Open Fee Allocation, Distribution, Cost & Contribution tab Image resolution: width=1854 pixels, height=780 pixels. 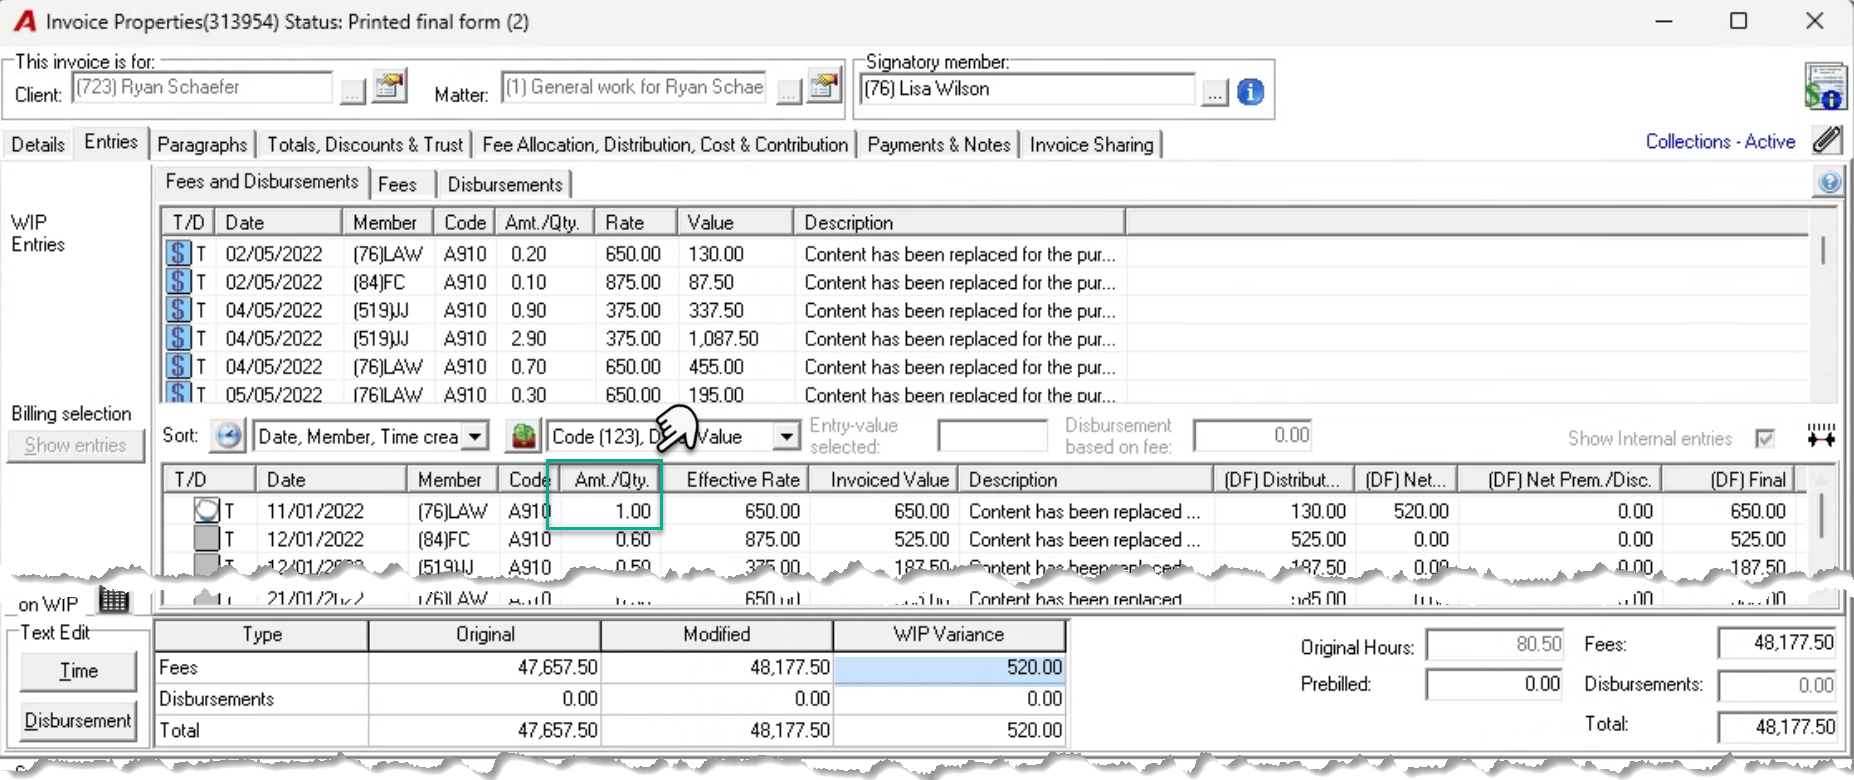(x=665, y=144)
